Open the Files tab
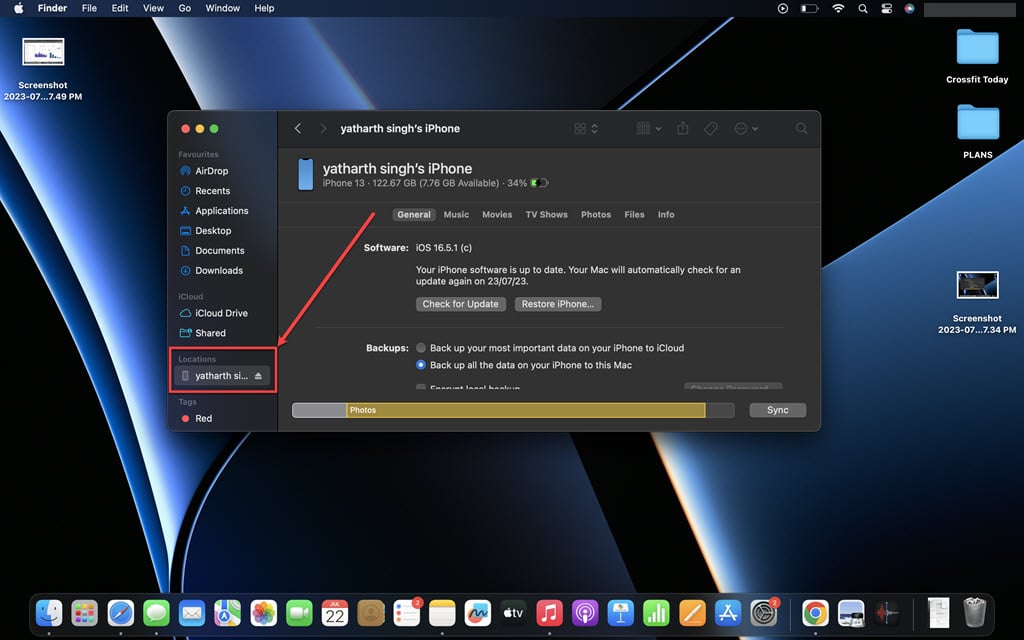This screenshot has height=640, width=1024. click(634, 215)
